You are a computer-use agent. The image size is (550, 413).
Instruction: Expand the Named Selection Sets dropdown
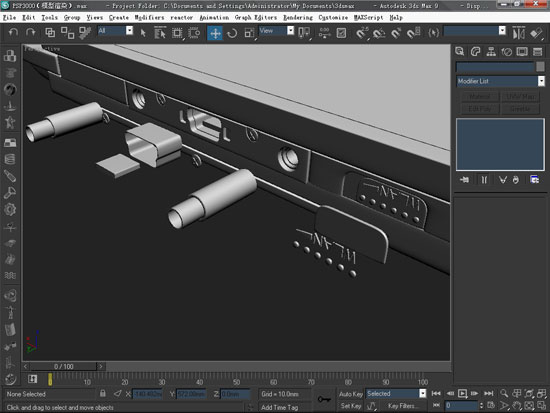(502, 31)
